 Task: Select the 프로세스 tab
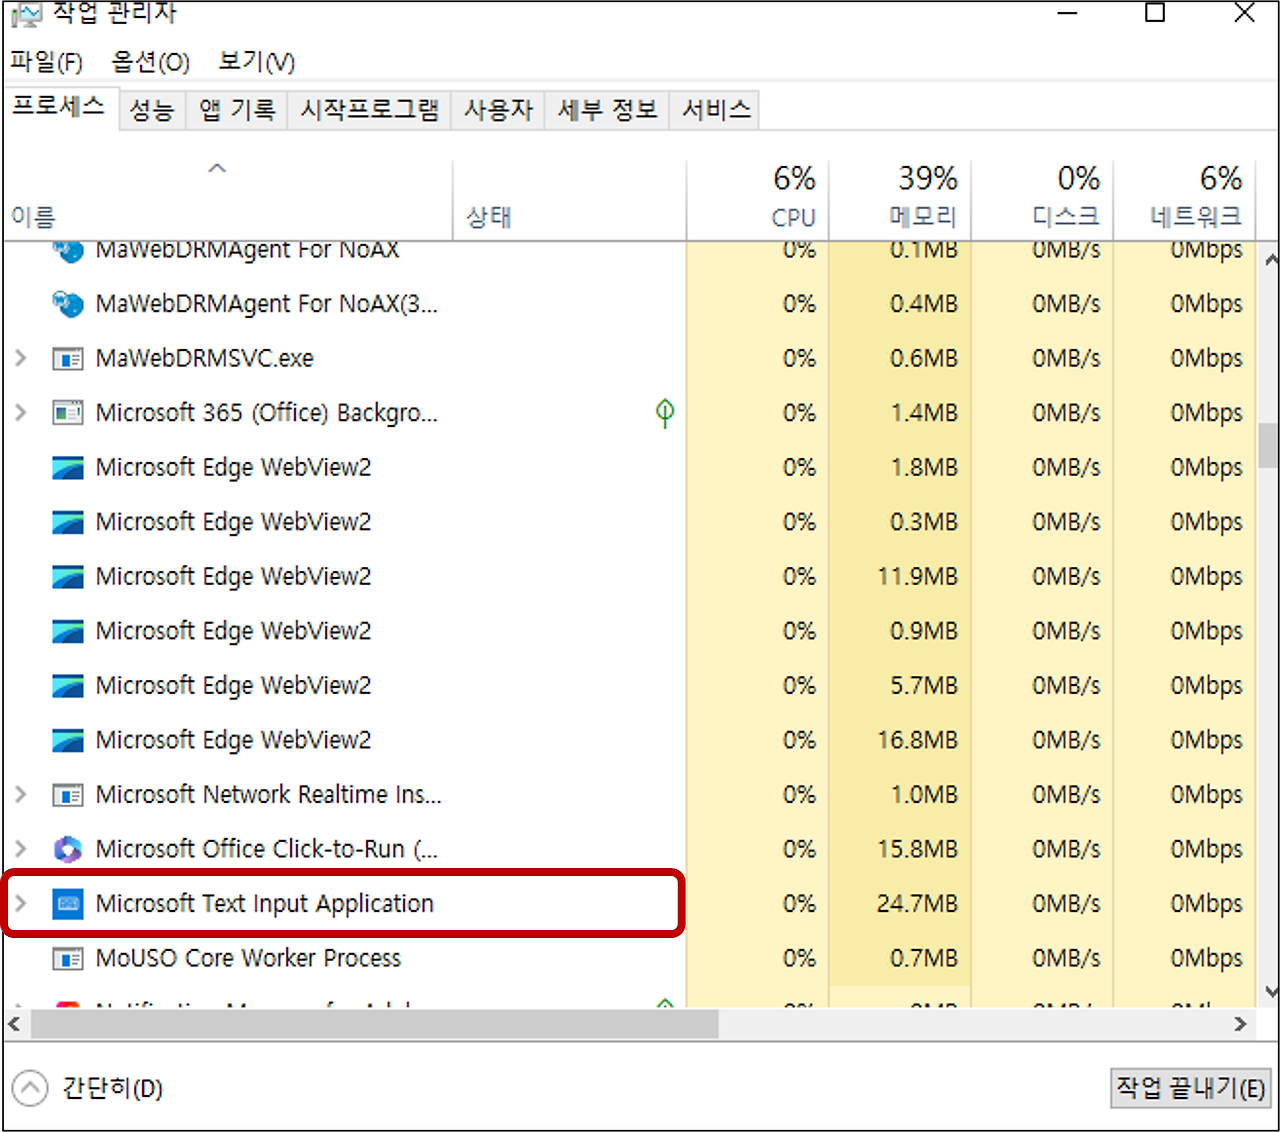coord(59,107)
